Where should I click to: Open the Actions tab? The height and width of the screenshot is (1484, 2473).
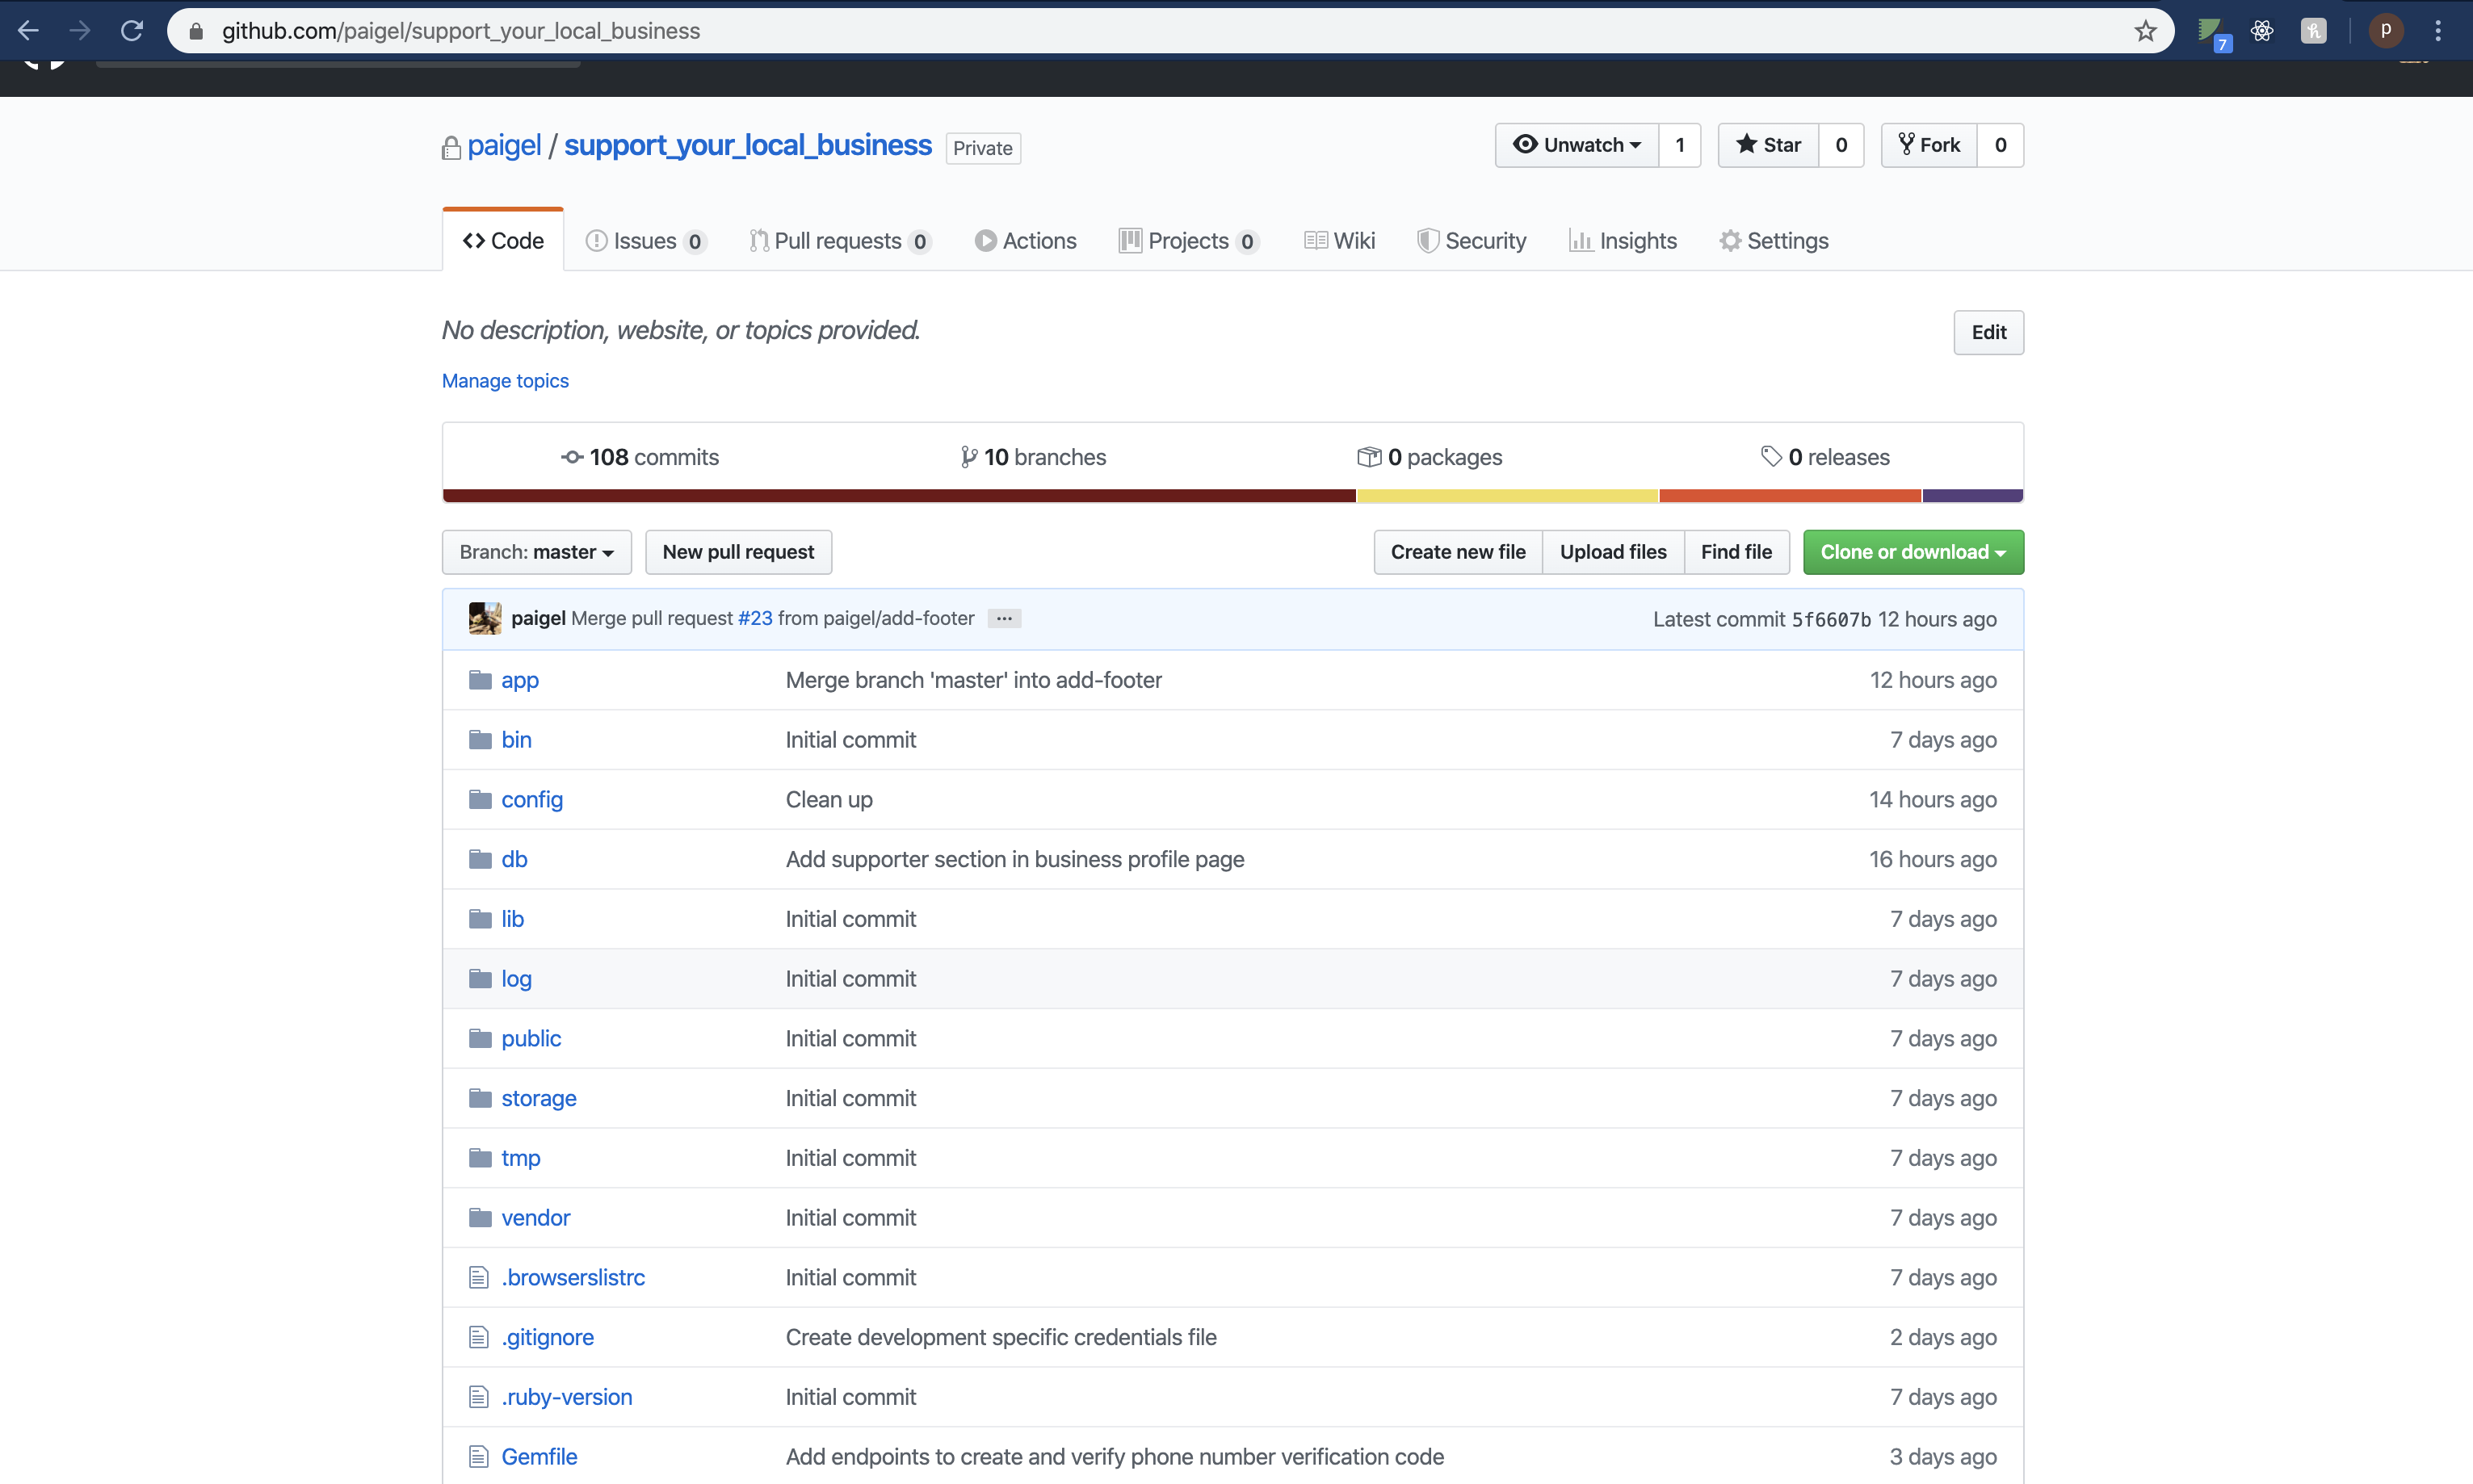1025,241
